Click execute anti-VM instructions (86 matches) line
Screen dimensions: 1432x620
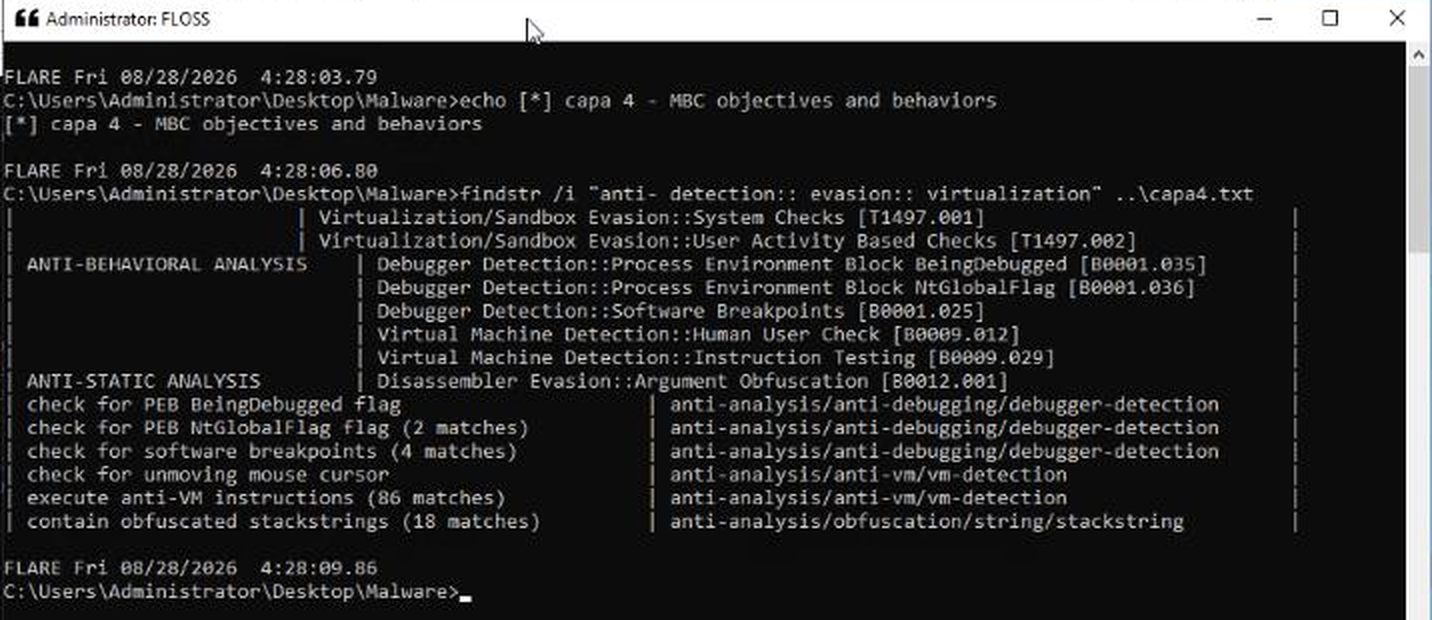(x=266, y=497)
